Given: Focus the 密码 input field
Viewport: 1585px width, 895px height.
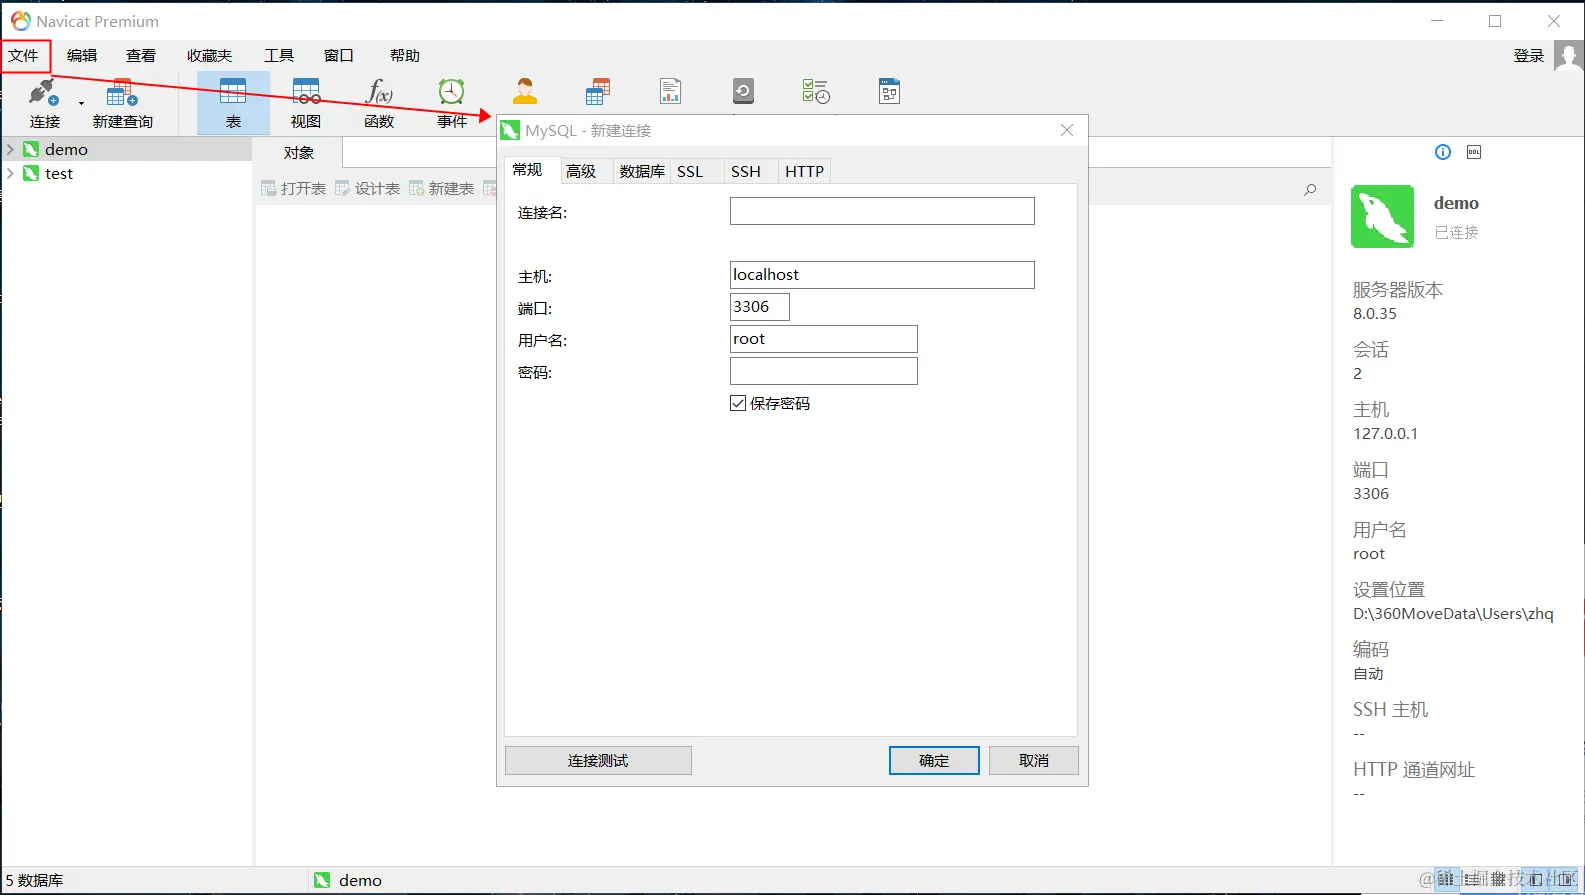Looking at the screenshot, I should [824, 371].
